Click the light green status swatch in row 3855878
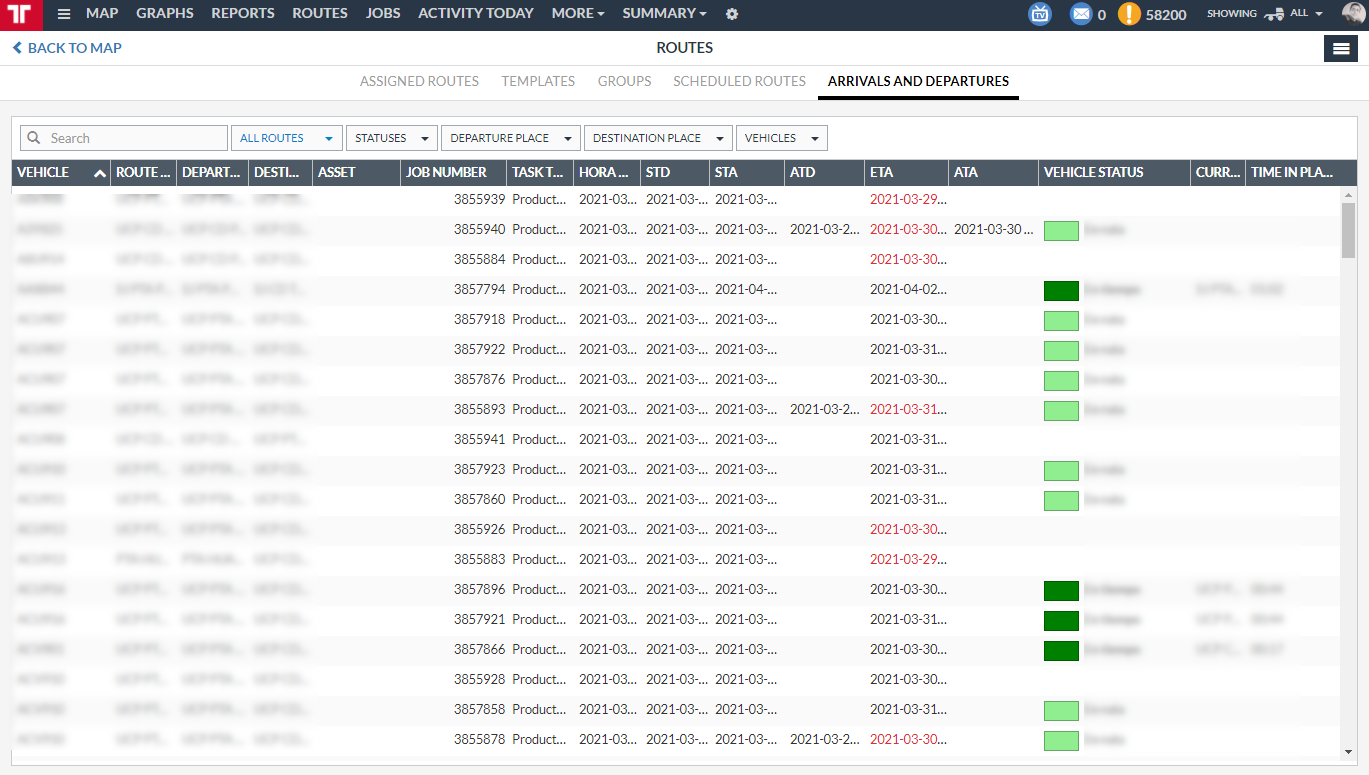Viewport: 1369px width, 775px height. click(1061, 741)
